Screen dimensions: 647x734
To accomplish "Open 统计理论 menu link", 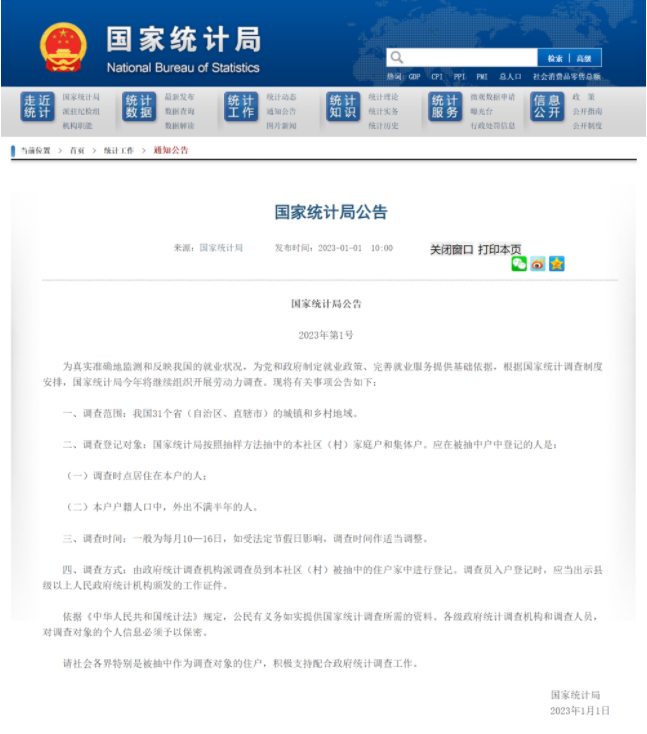I will click(383, 97).
